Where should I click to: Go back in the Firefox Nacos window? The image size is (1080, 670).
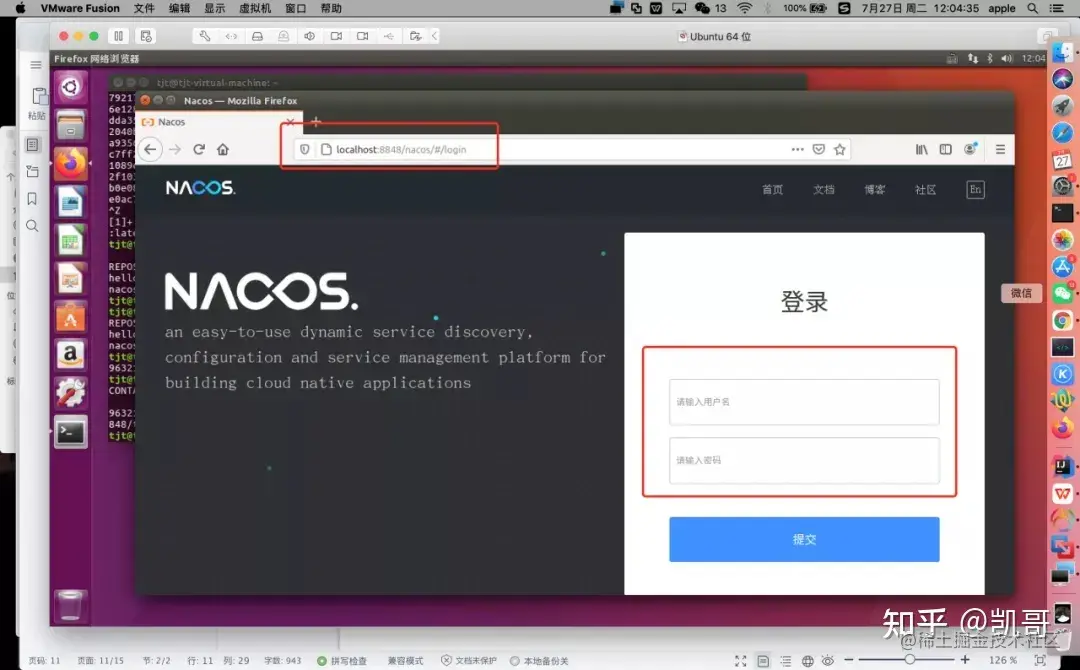150,149
